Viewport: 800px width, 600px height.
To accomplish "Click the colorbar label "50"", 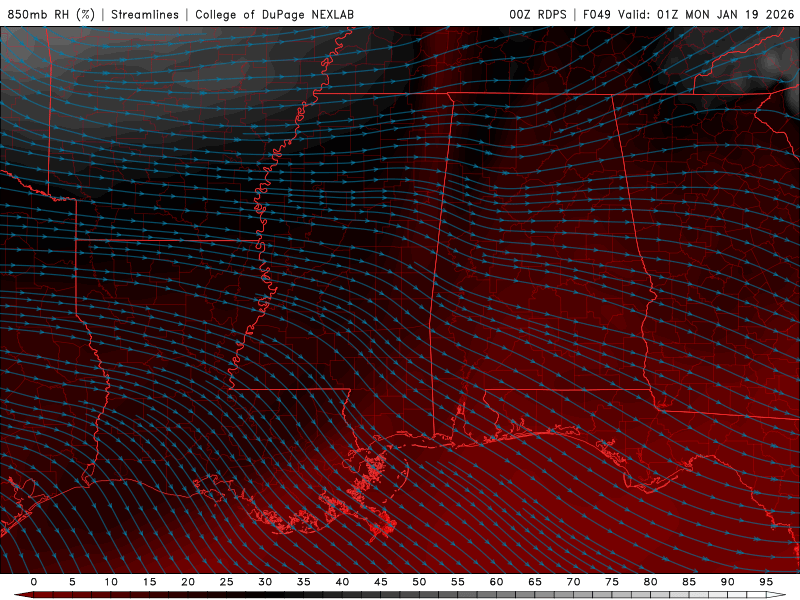I will [x=419, y=582].
